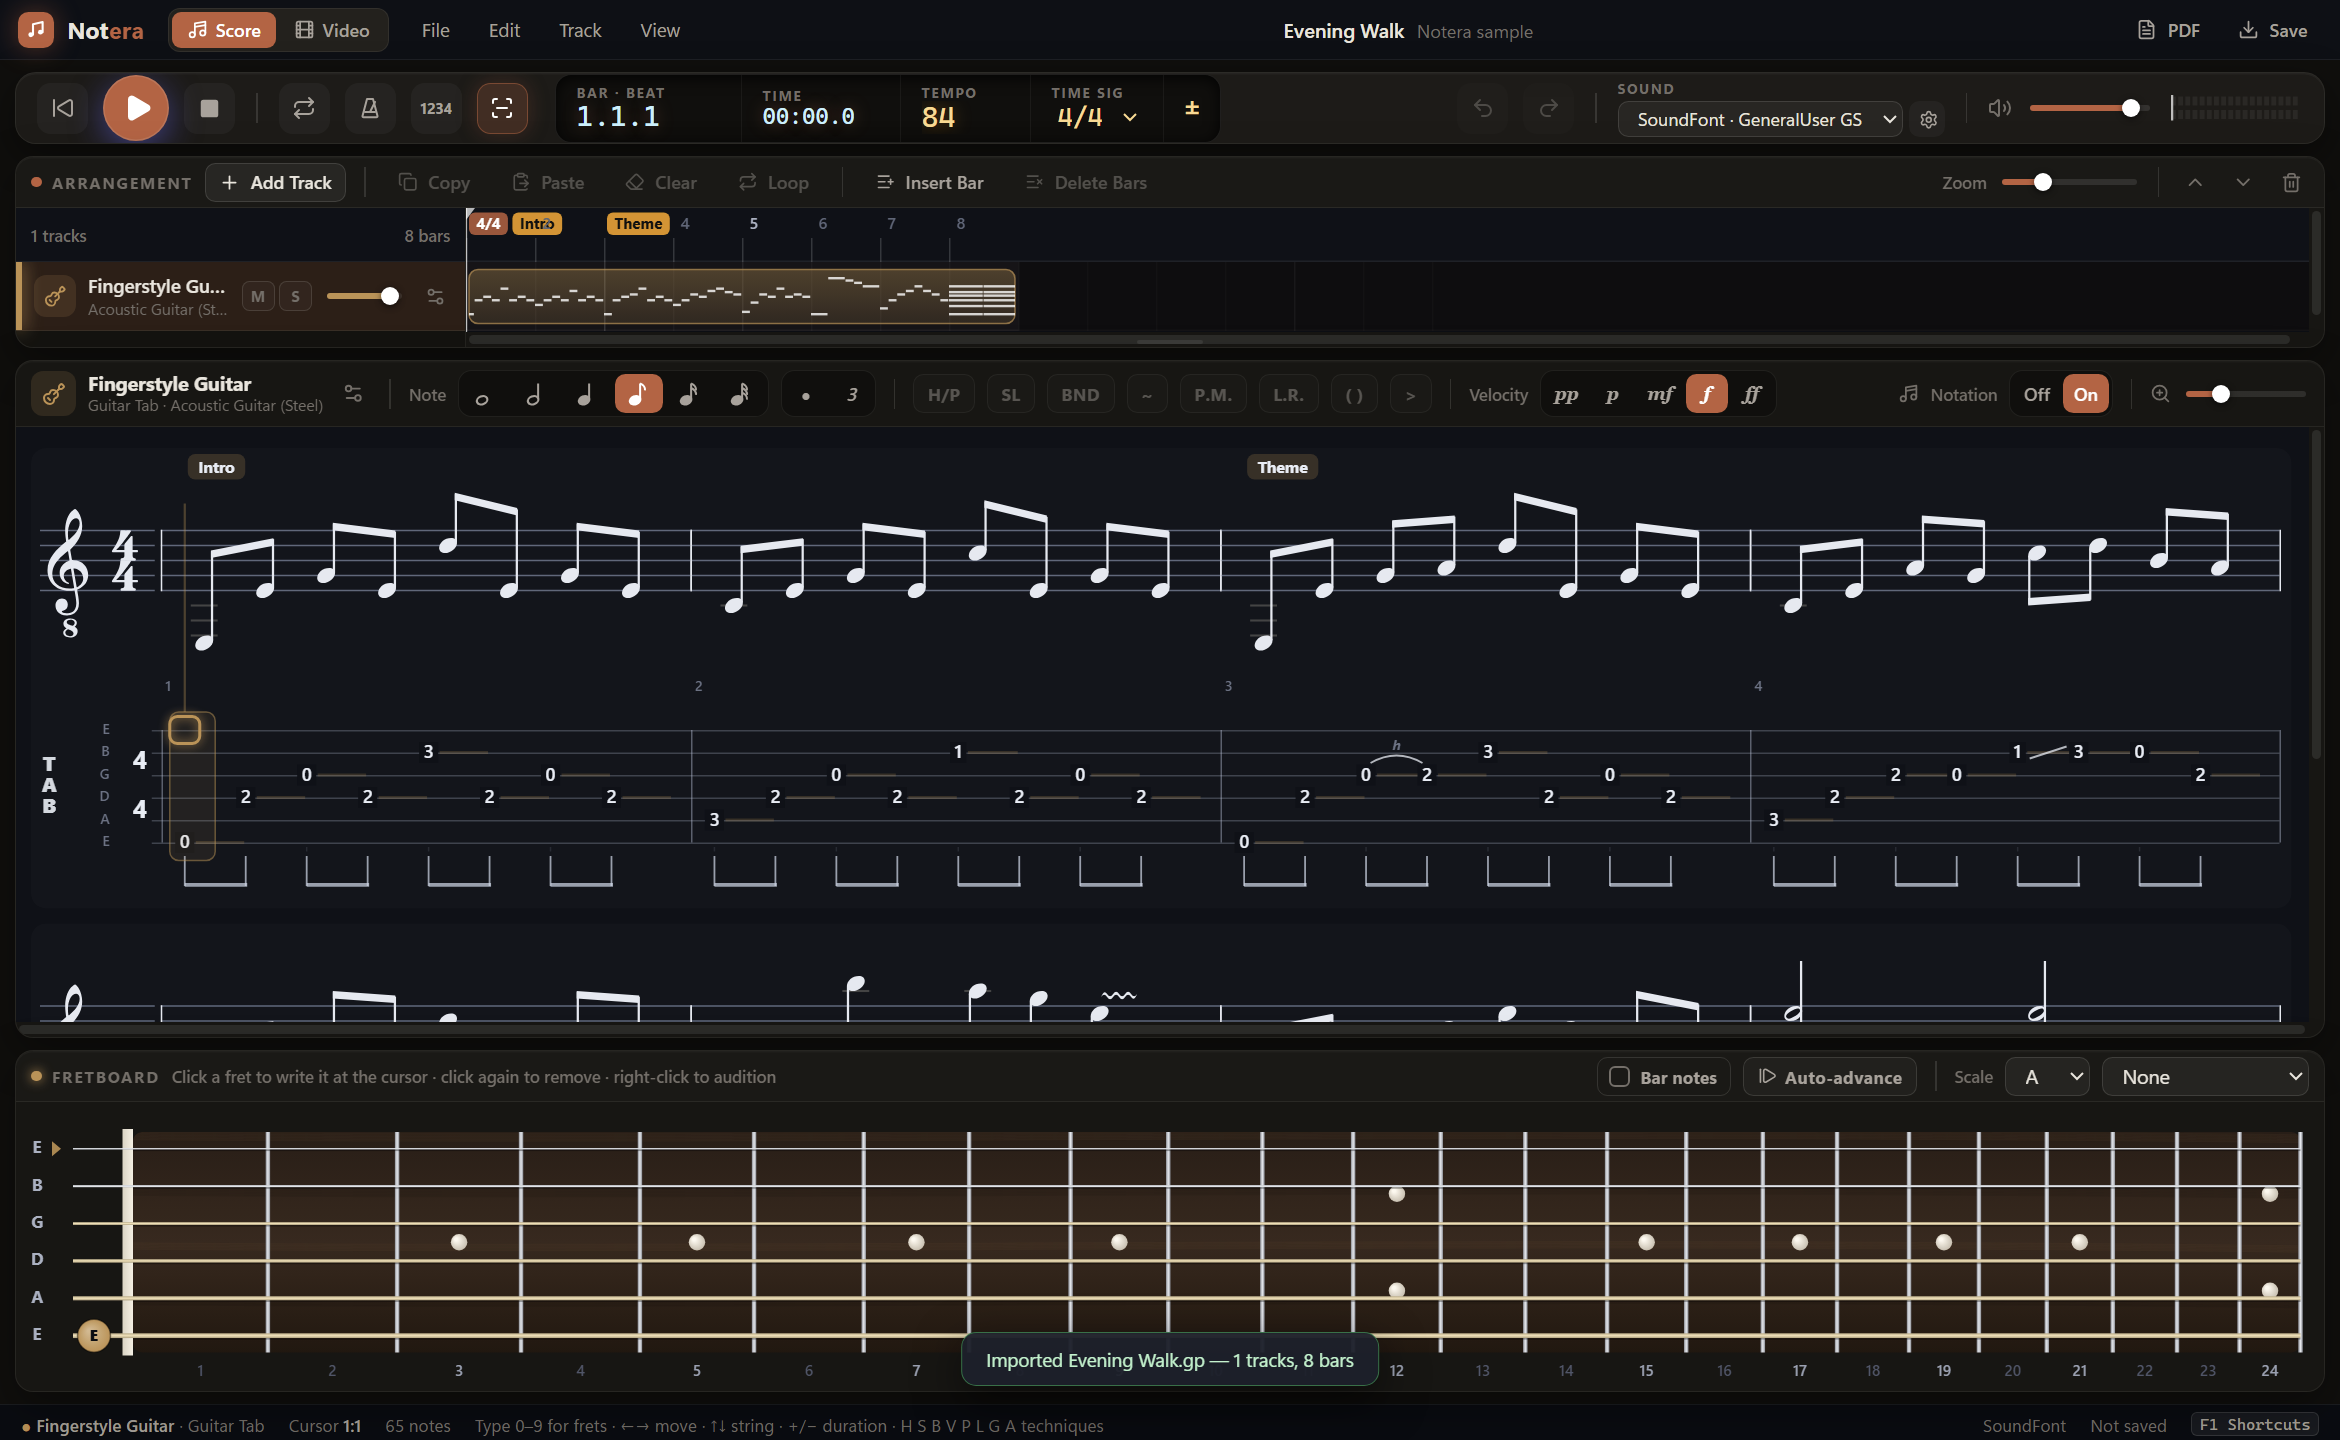The image size is (2340, 1440).
Task: Open the time signature 4/4 dropdown
Action: click(x=1096, y=116)
